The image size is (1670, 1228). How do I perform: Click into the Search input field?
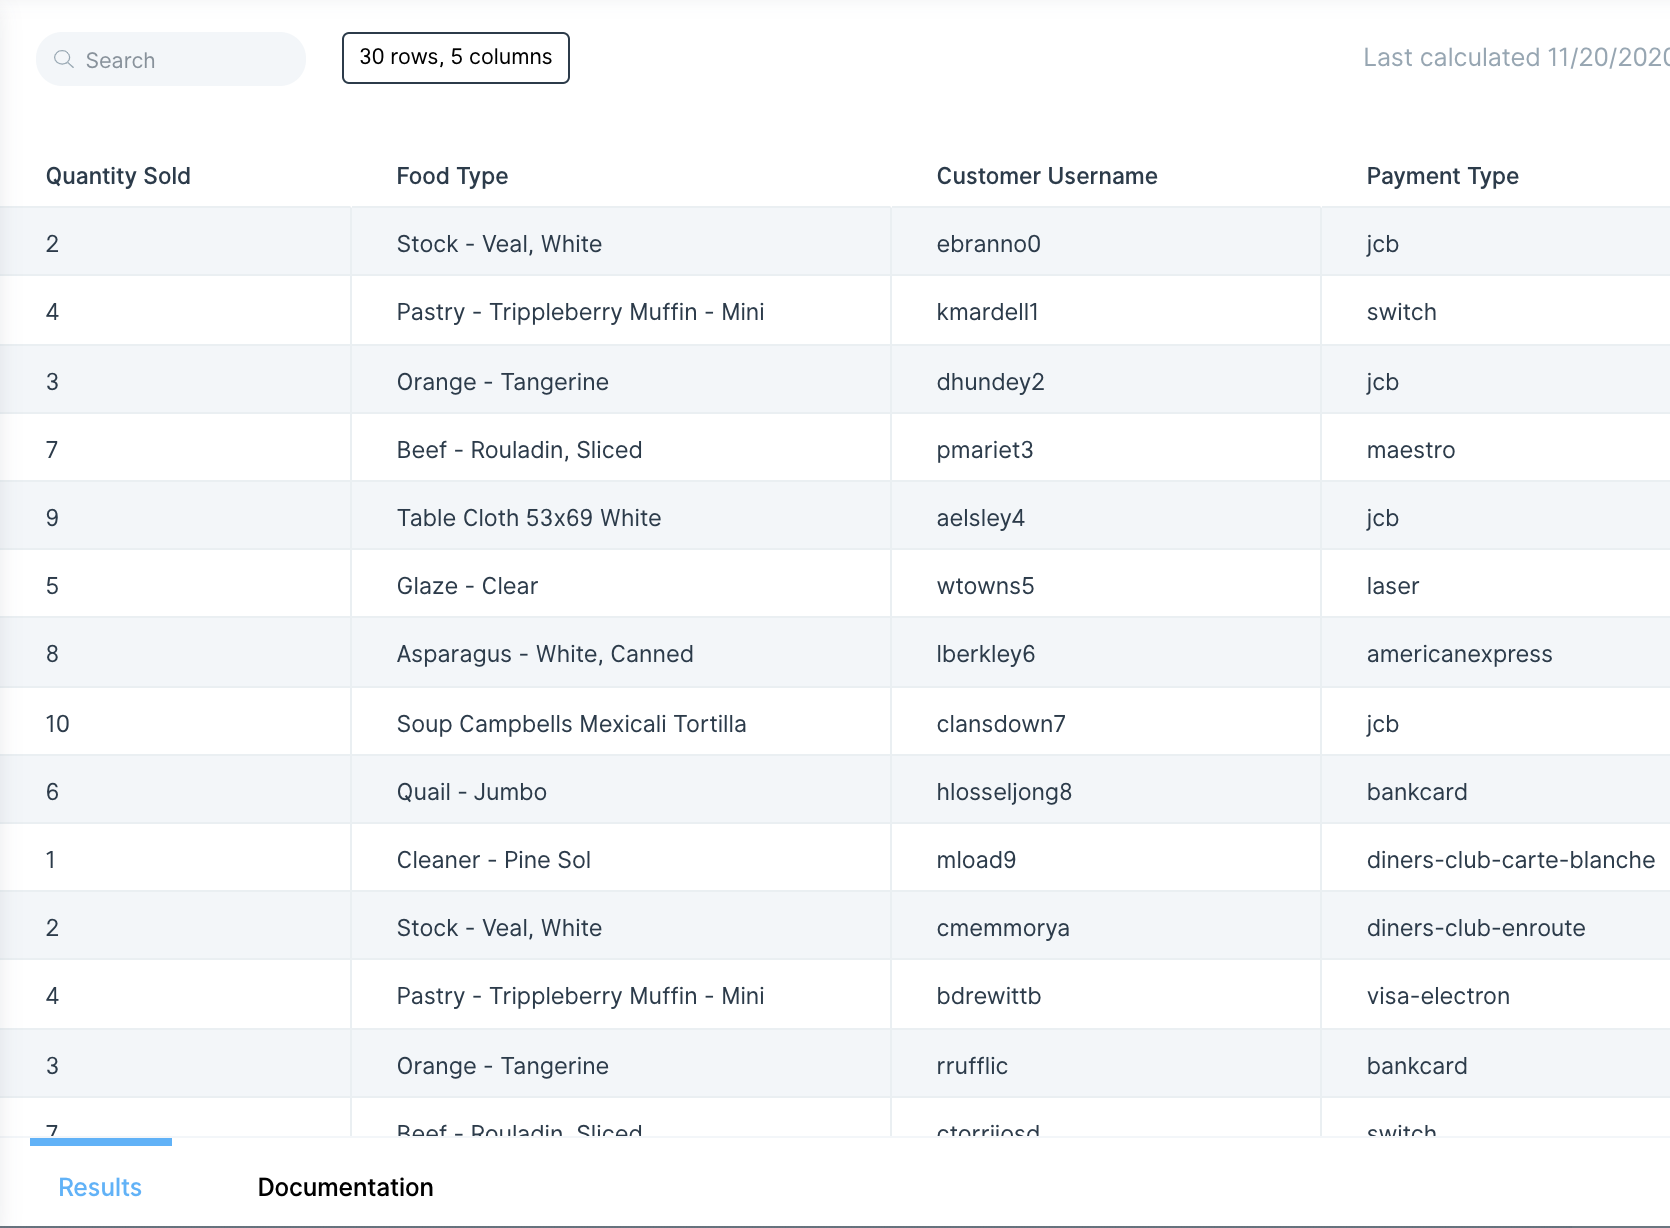[180, 60]
